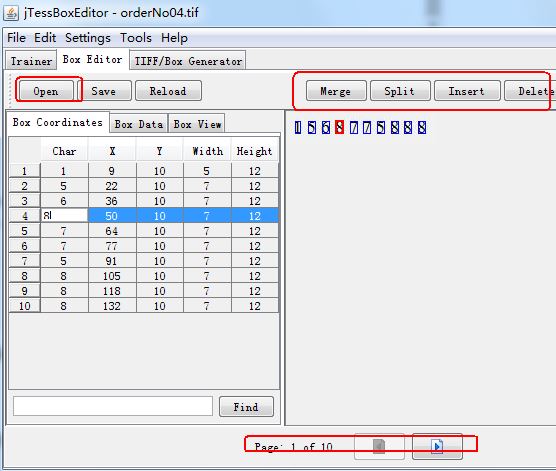Click the Delete button
Screen dimensions: 556x471
click(530, 91)
